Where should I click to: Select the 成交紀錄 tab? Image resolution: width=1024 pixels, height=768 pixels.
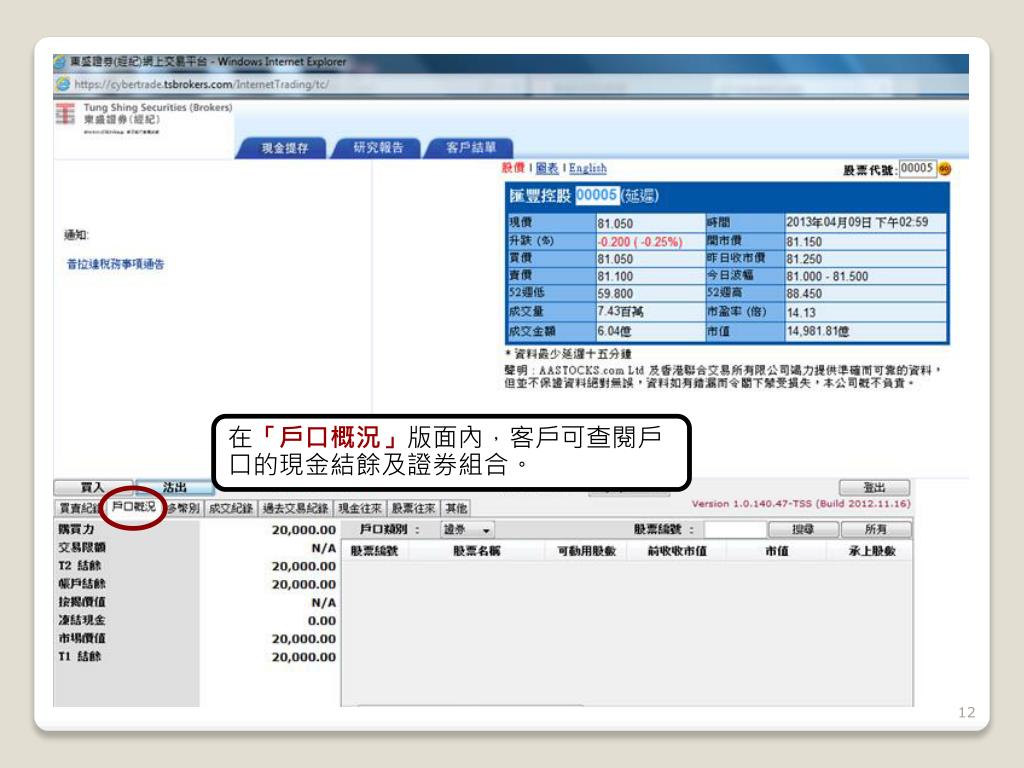click(x=231, y=508)
